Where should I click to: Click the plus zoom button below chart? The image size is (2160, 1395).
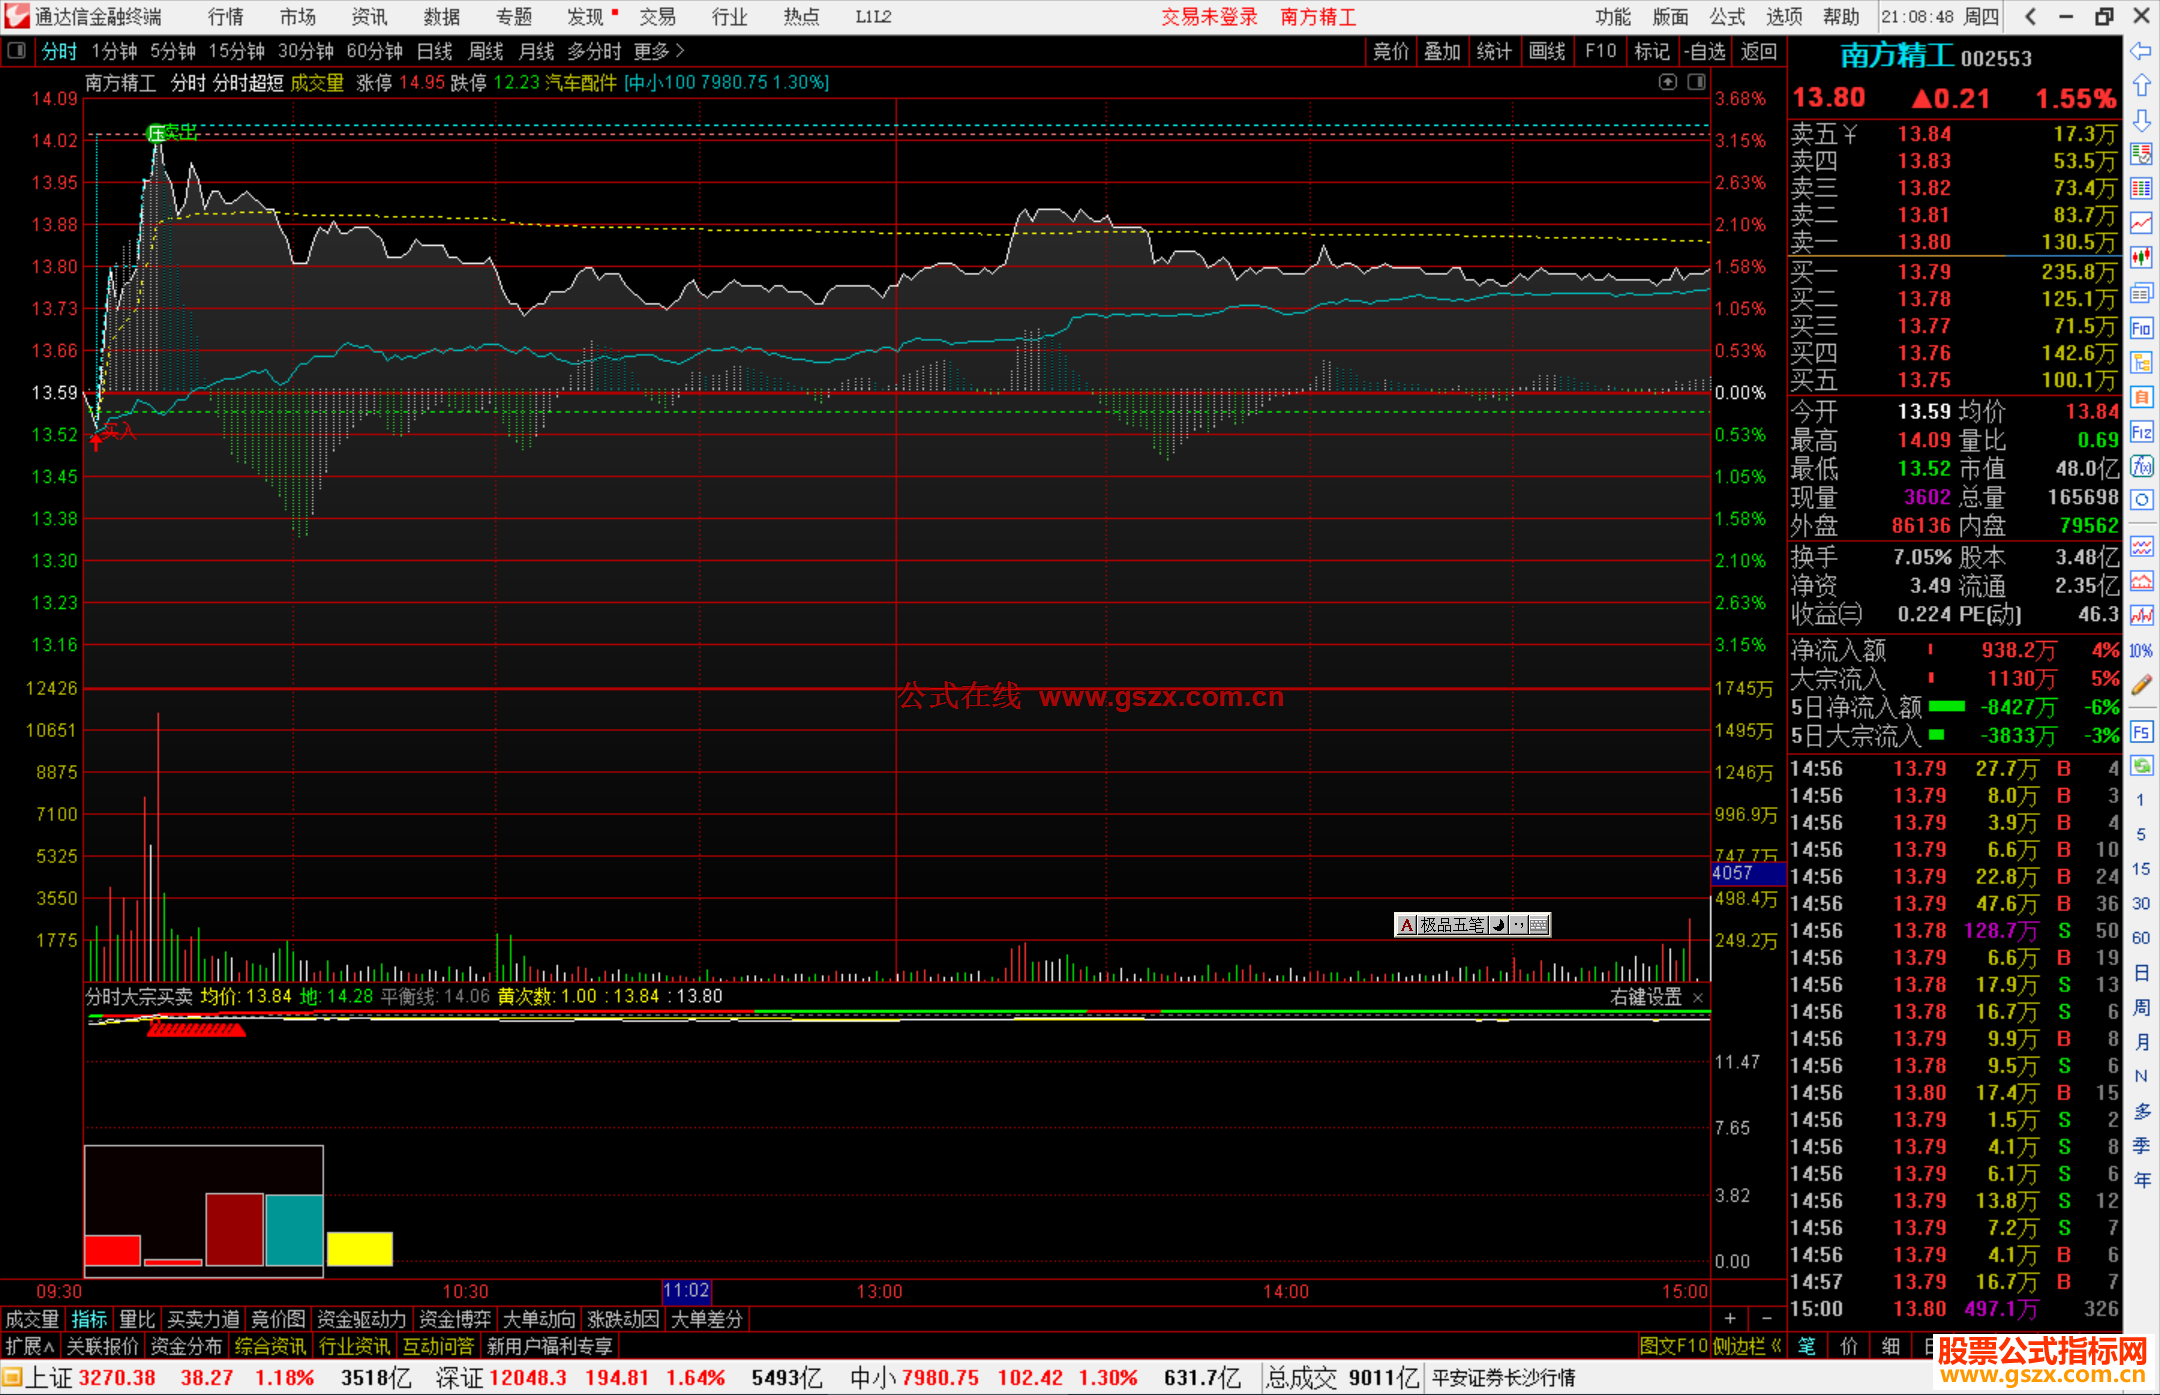[x=1730, y=1319]
